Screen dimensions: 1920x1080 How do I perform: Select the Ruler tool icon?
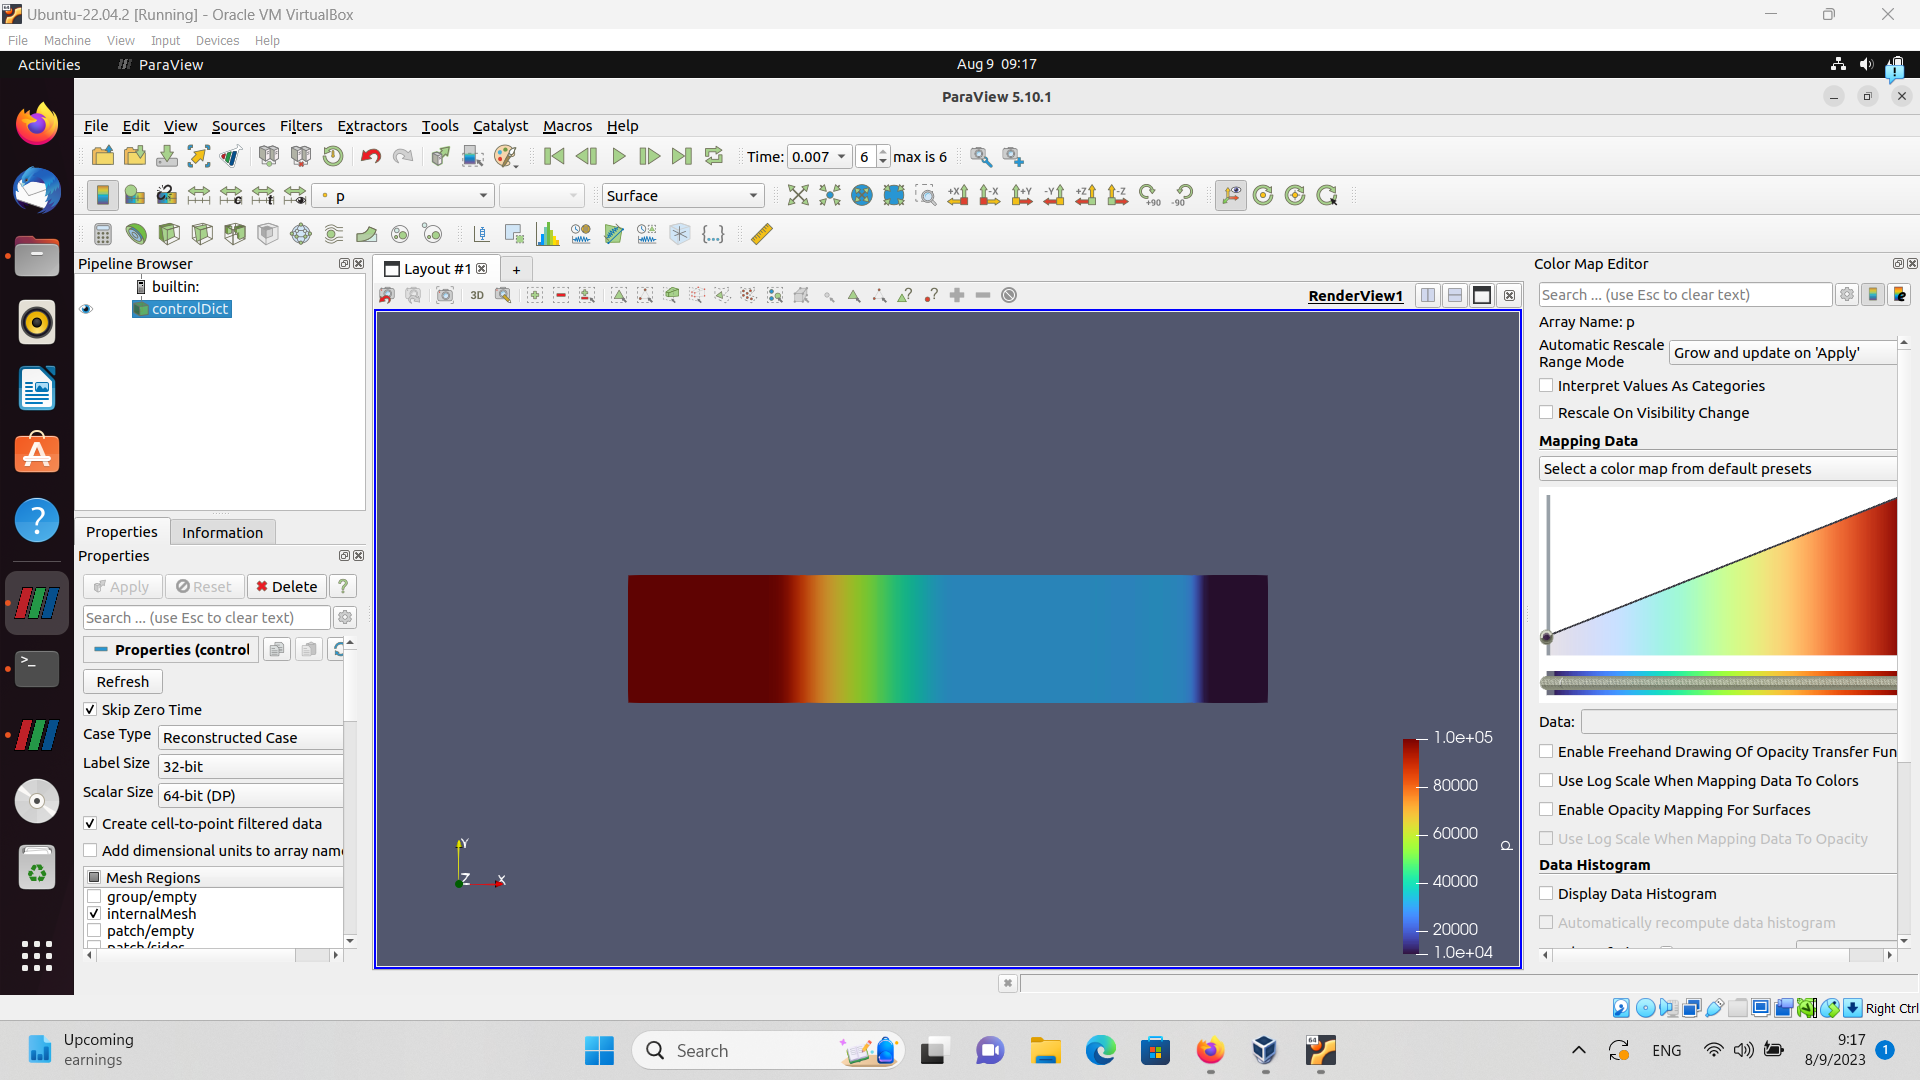pos(761,234)
